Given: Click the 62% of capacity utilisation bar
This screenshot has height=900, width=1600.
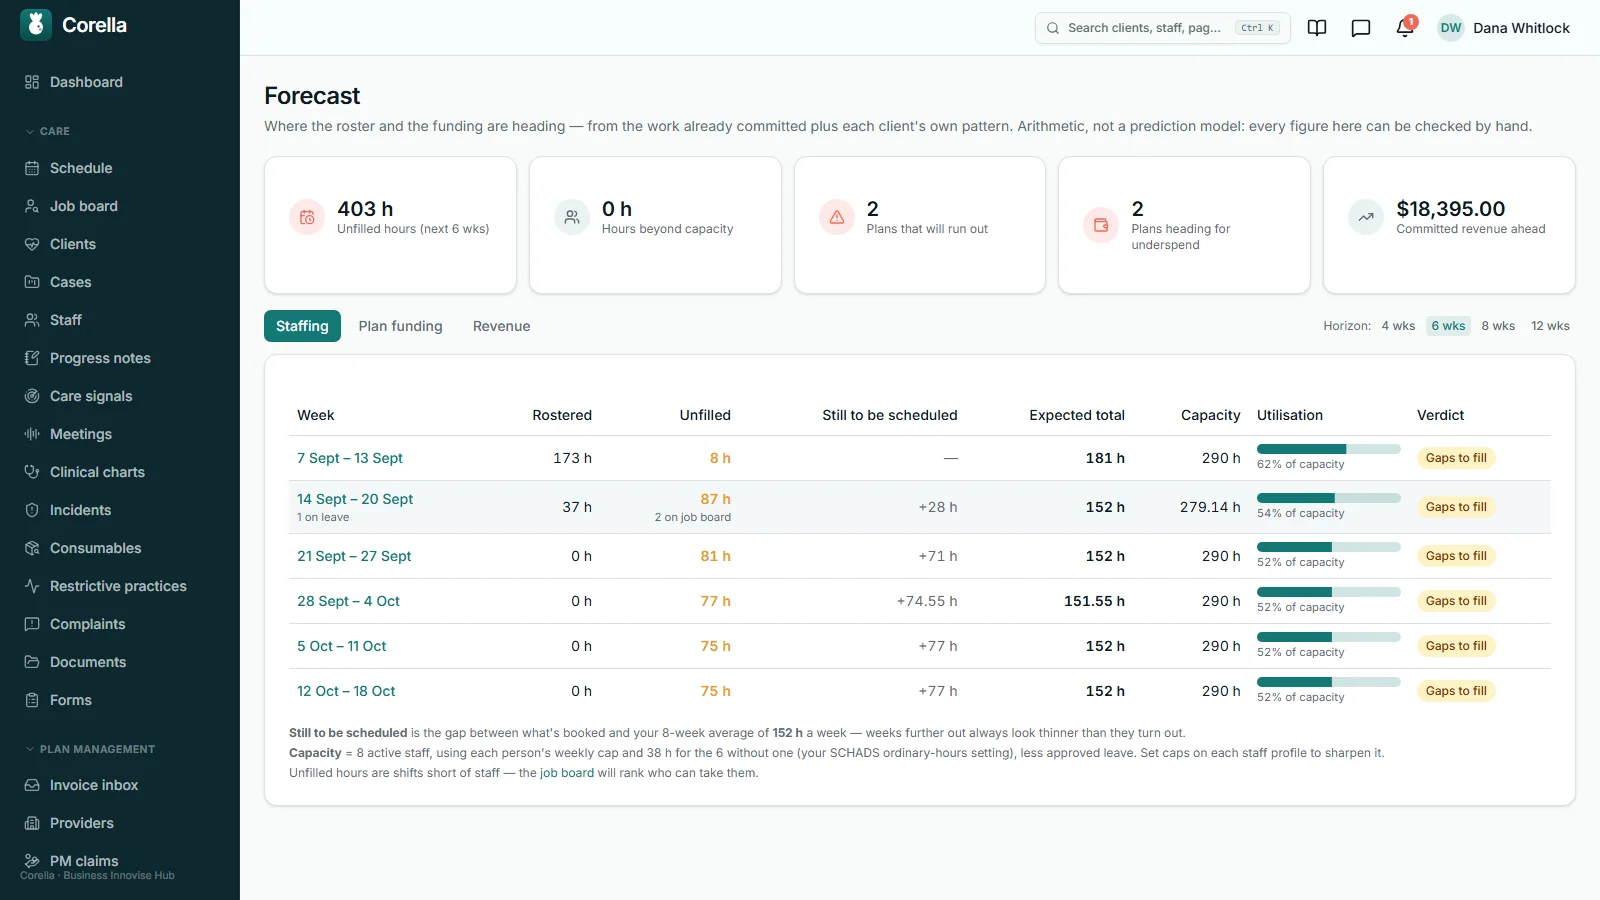Looking at the screenshot, I should (x=1328, y=449).
